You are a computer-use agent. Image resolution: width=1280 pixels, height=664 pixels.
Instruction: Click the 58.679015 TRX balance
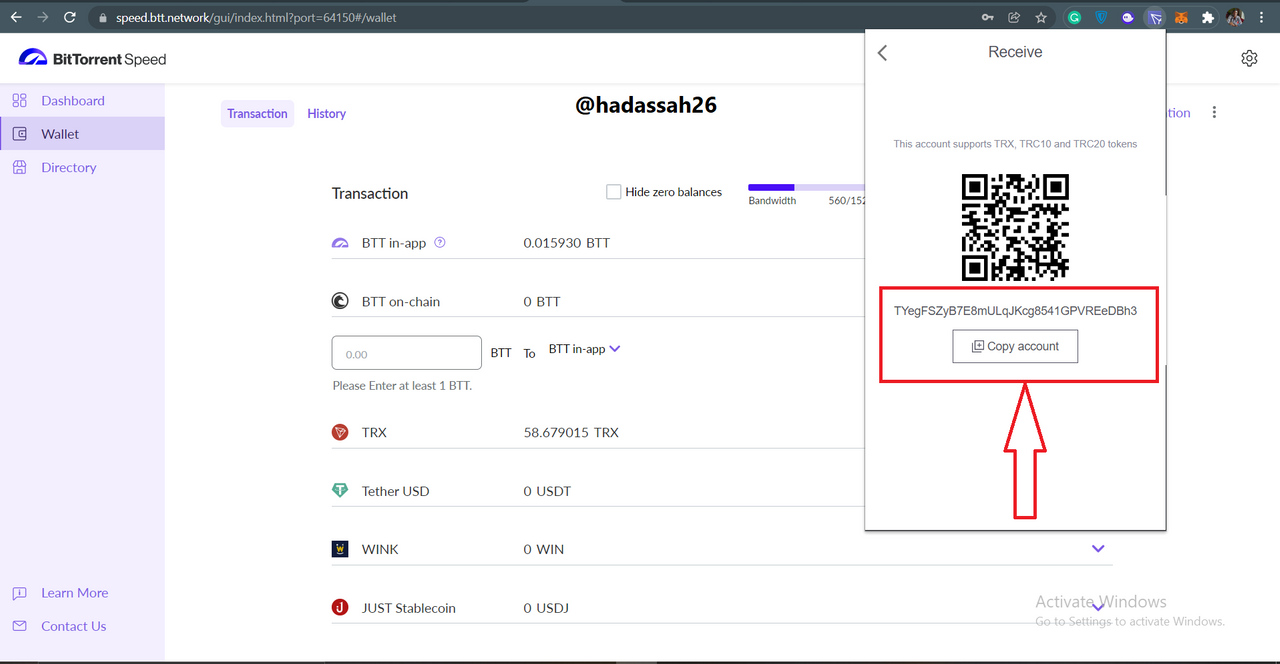pyautogui.click(x=571, y=432)
